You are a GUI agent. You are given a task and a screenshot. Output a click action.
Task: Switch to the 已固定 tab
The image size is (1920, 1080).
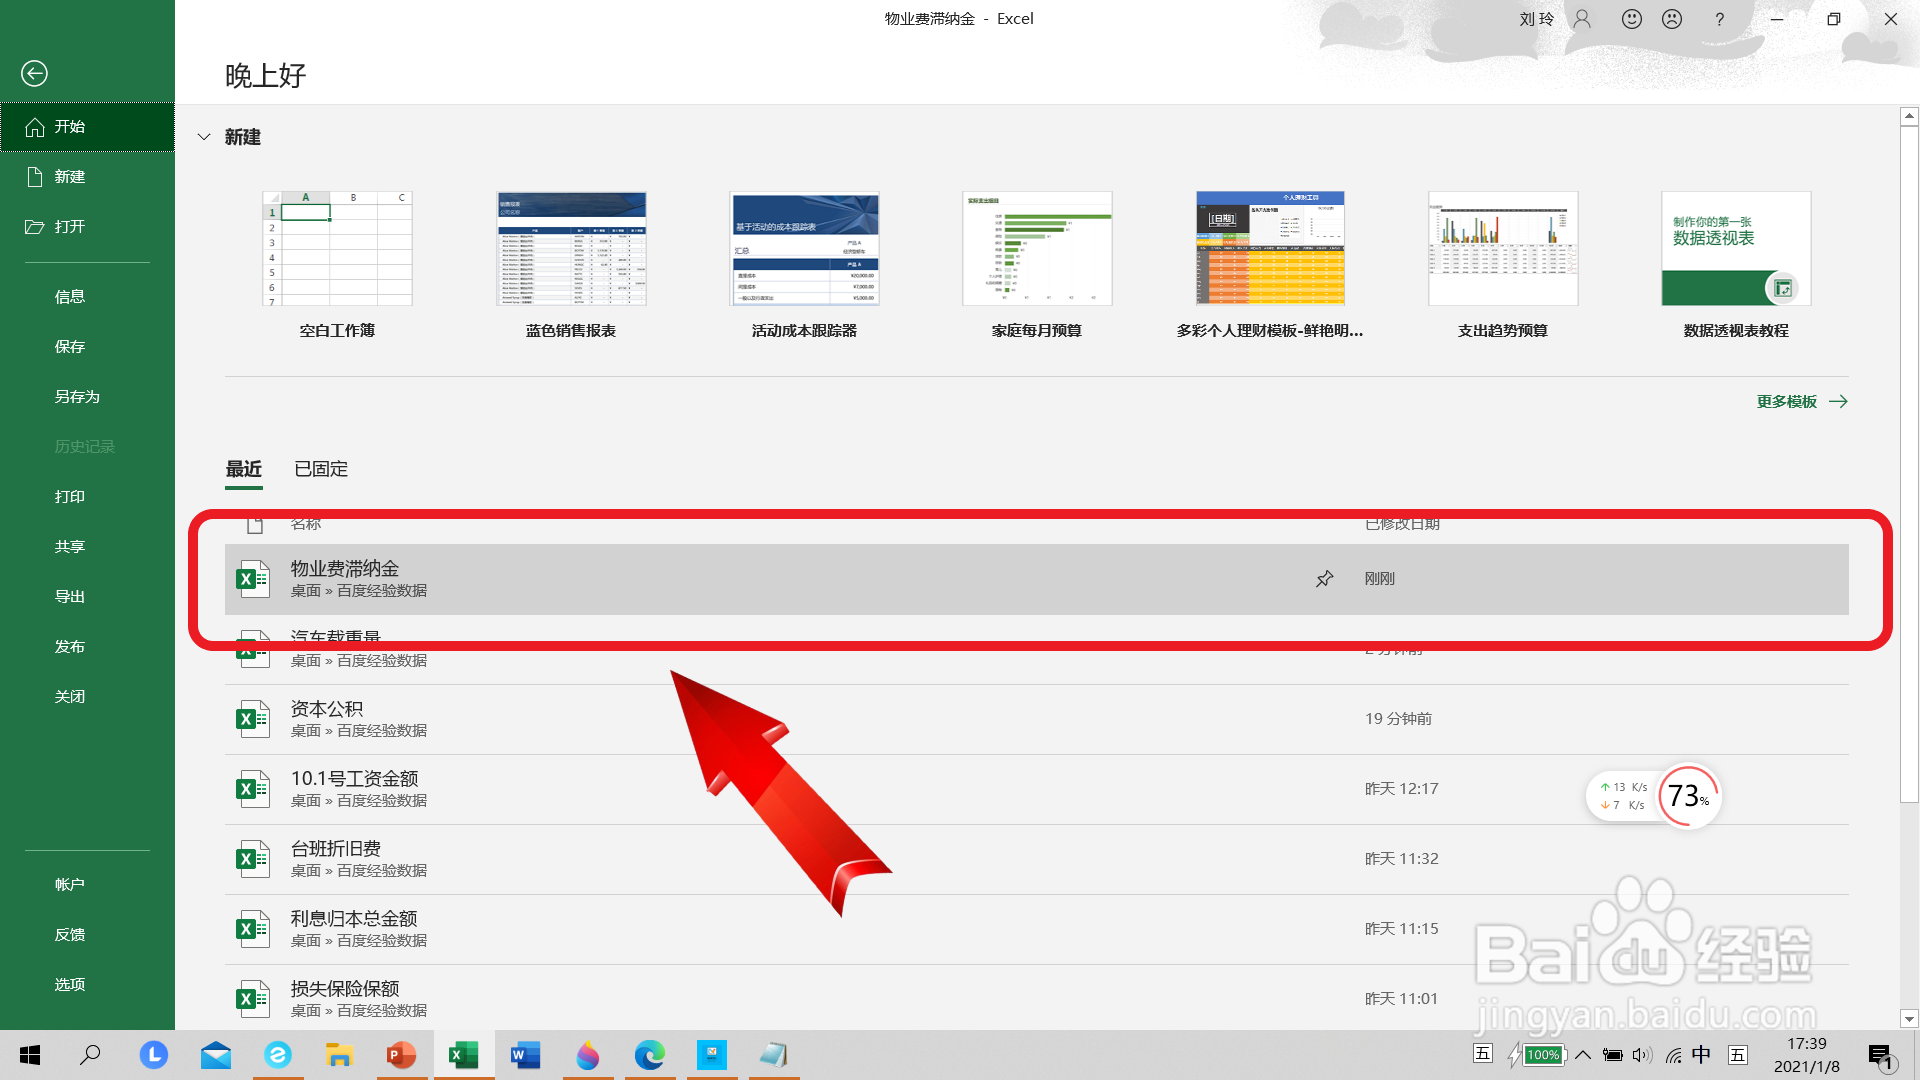[x=321, y=469]
